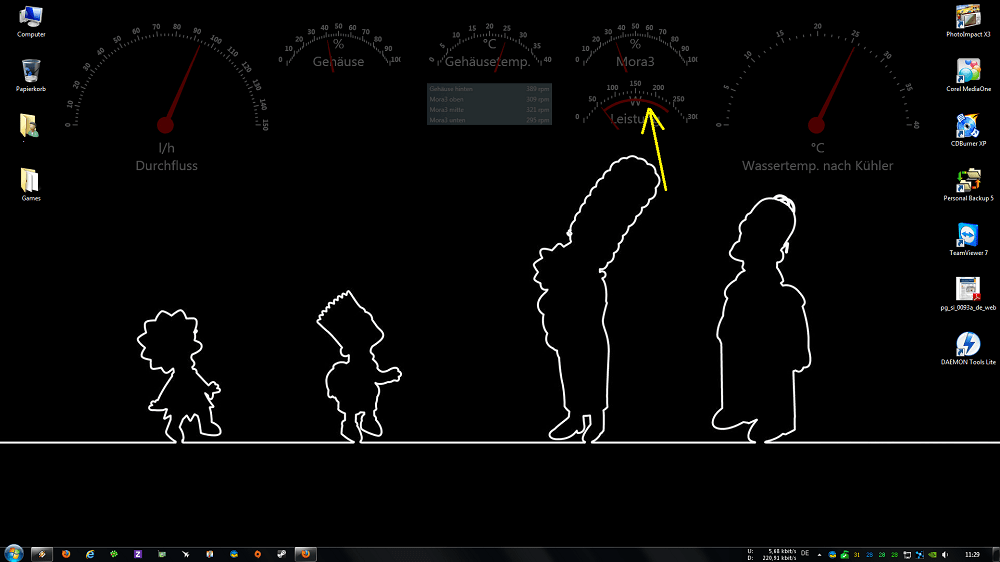
Task: Open the Games folder icon
Action: coord(31,184)
